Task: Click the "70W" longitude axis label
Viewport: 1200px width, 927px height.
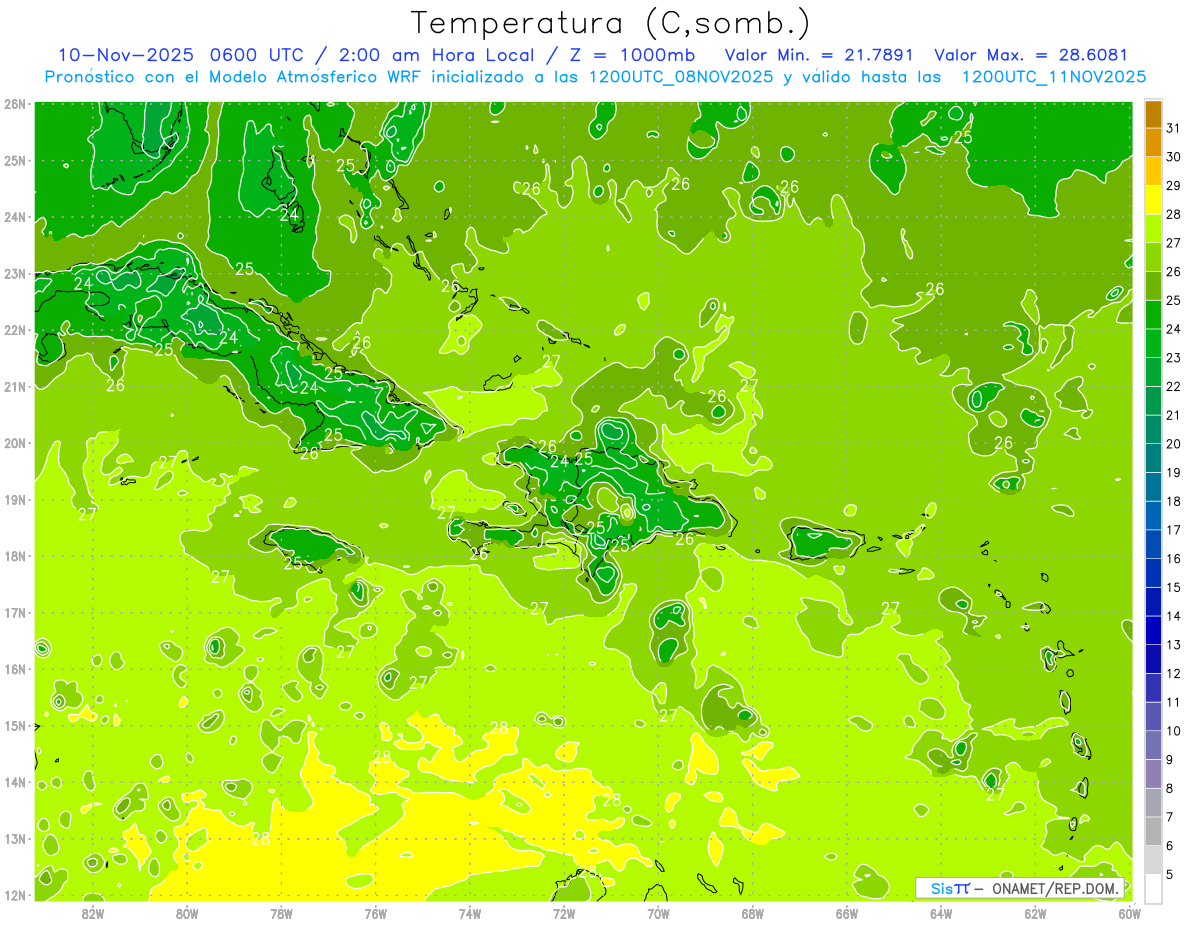Action: point(658,914)
